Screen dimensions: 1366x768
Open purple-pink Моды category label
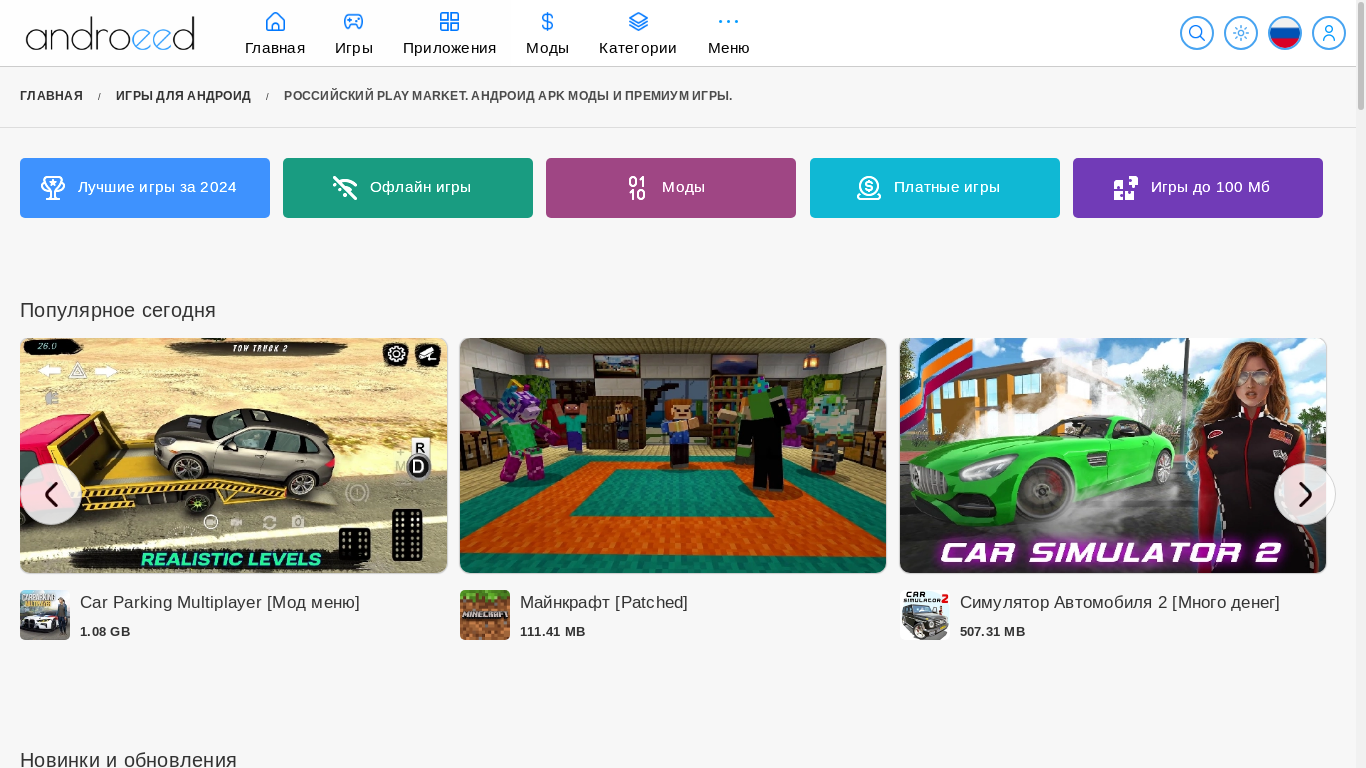[683, 187]
